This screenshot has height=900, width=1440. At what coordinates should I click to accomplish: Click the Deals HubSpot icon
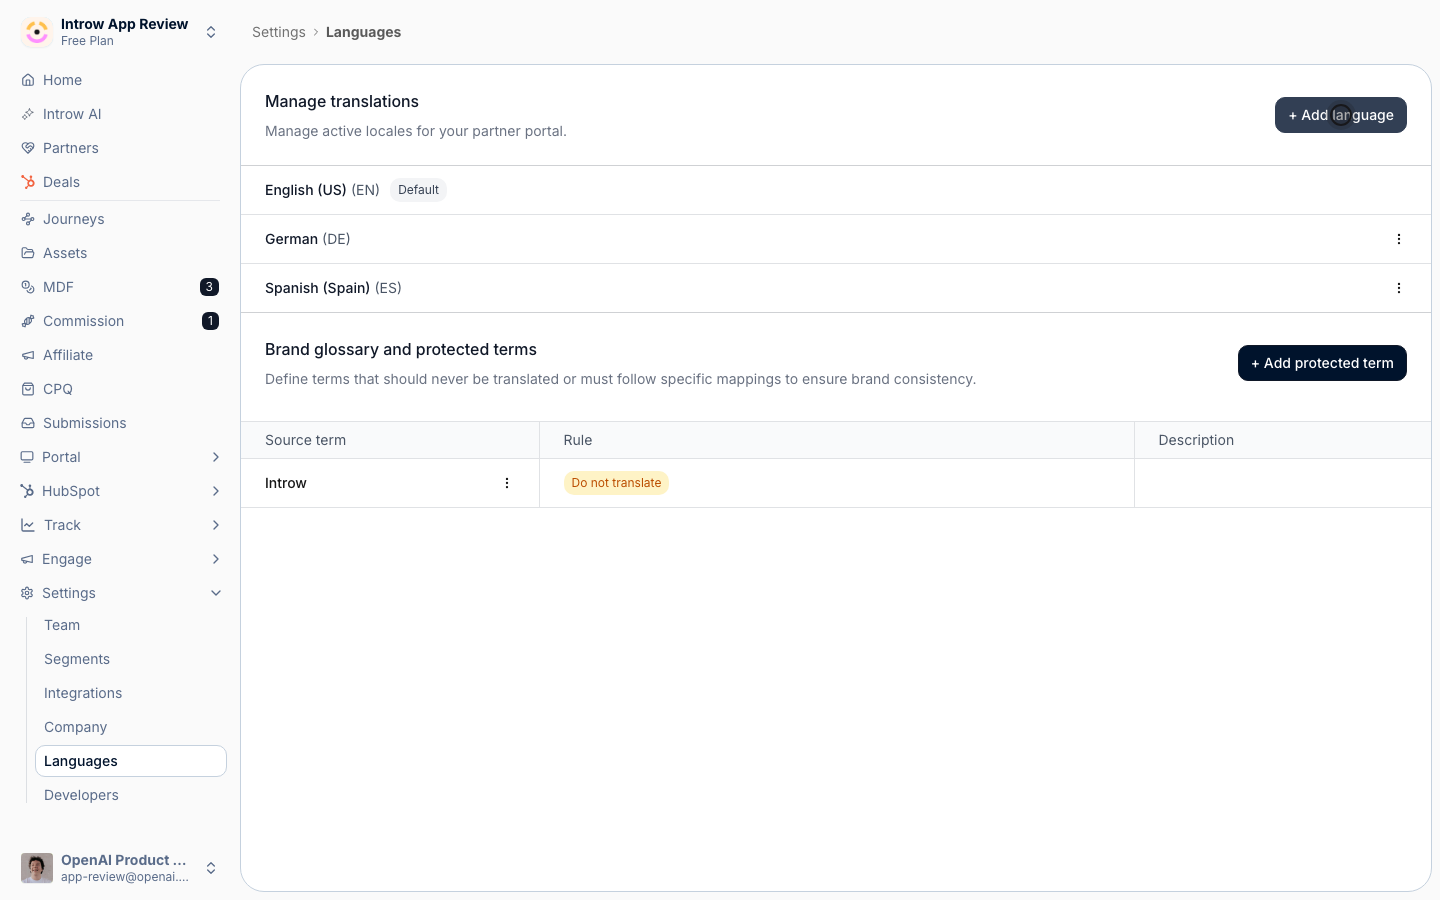tap(28, 182)
